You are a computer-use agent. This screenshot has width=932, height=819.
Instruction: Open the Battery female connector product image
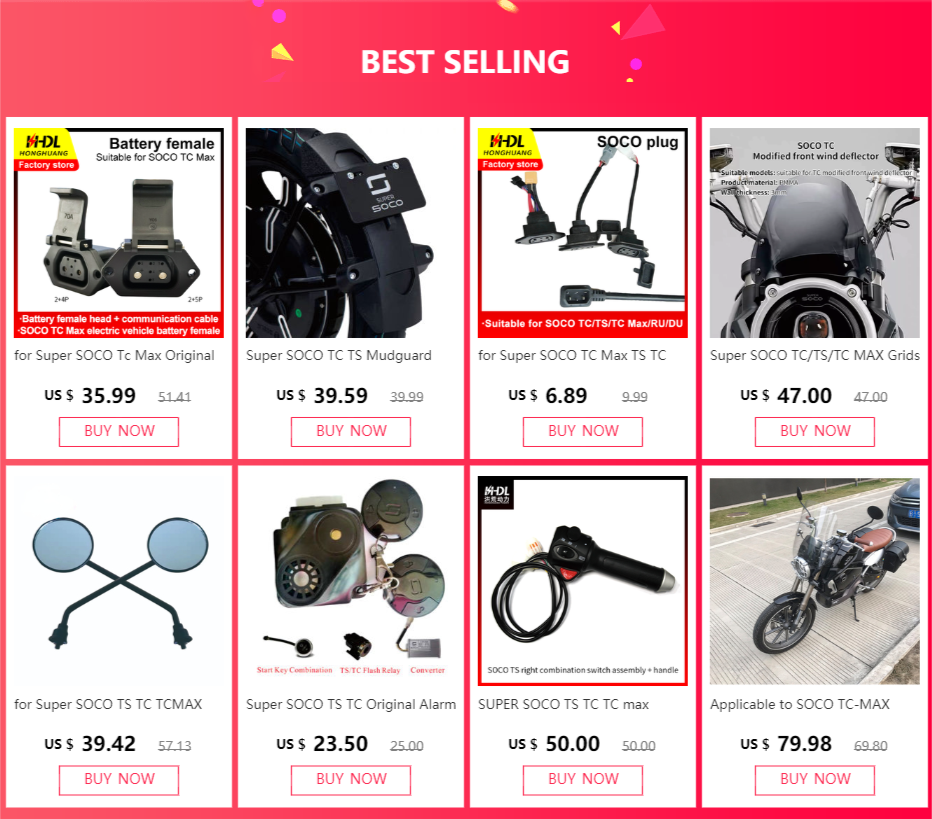coord(119,233)
